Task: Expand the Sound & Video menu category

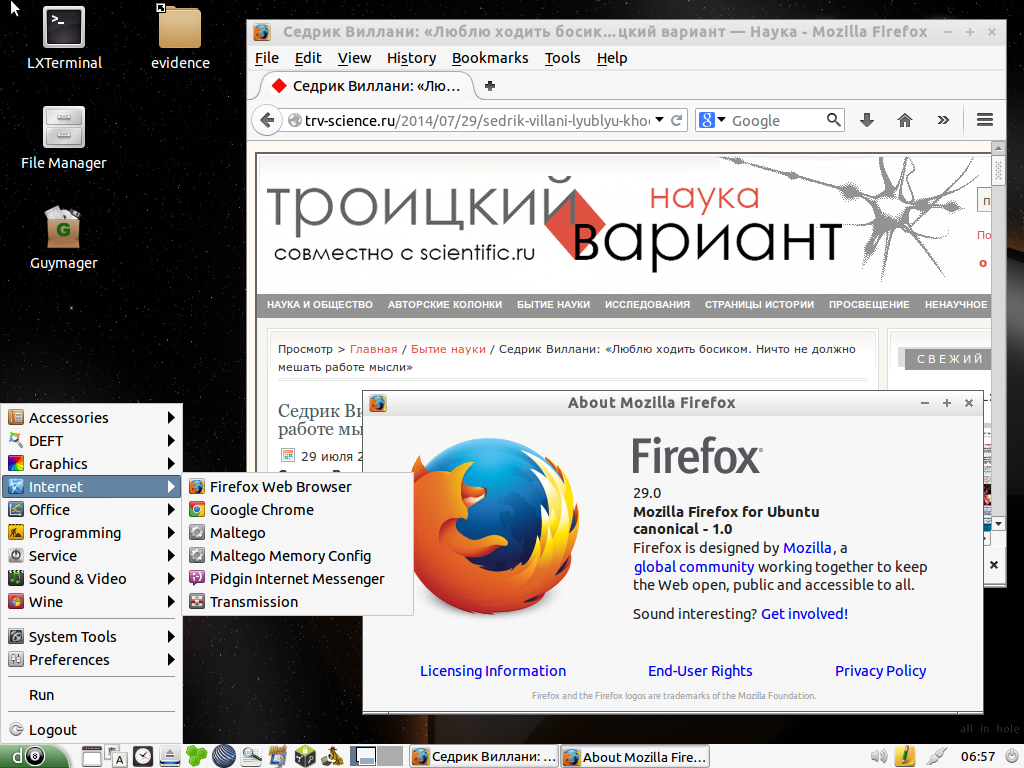Action: tap(91, 579)
